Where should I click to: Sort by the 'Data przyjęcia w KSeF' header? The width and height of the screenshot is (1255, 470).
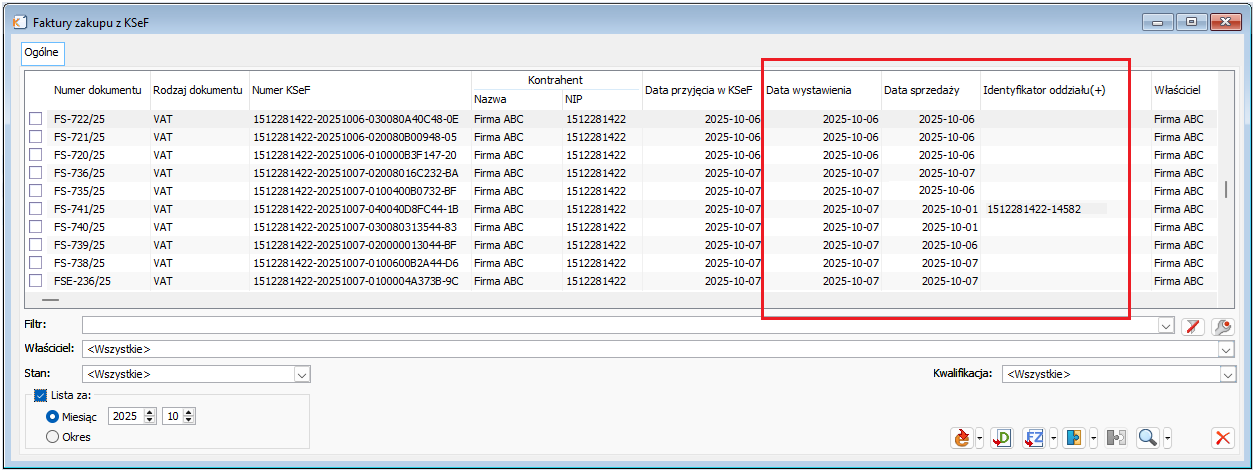(x=700, y=90)
